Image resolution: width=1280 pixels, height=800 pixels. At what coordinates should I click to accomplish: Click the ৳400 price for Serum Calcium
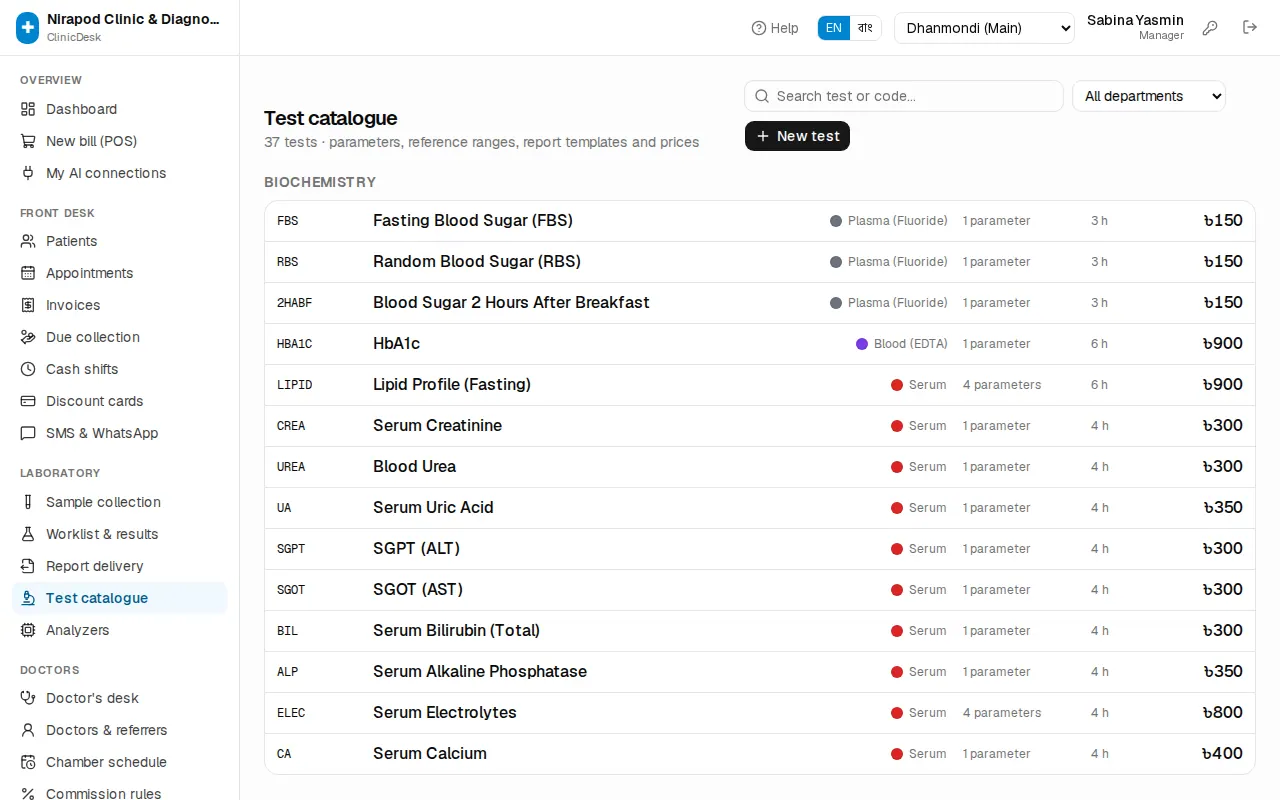coord(1222,754)
